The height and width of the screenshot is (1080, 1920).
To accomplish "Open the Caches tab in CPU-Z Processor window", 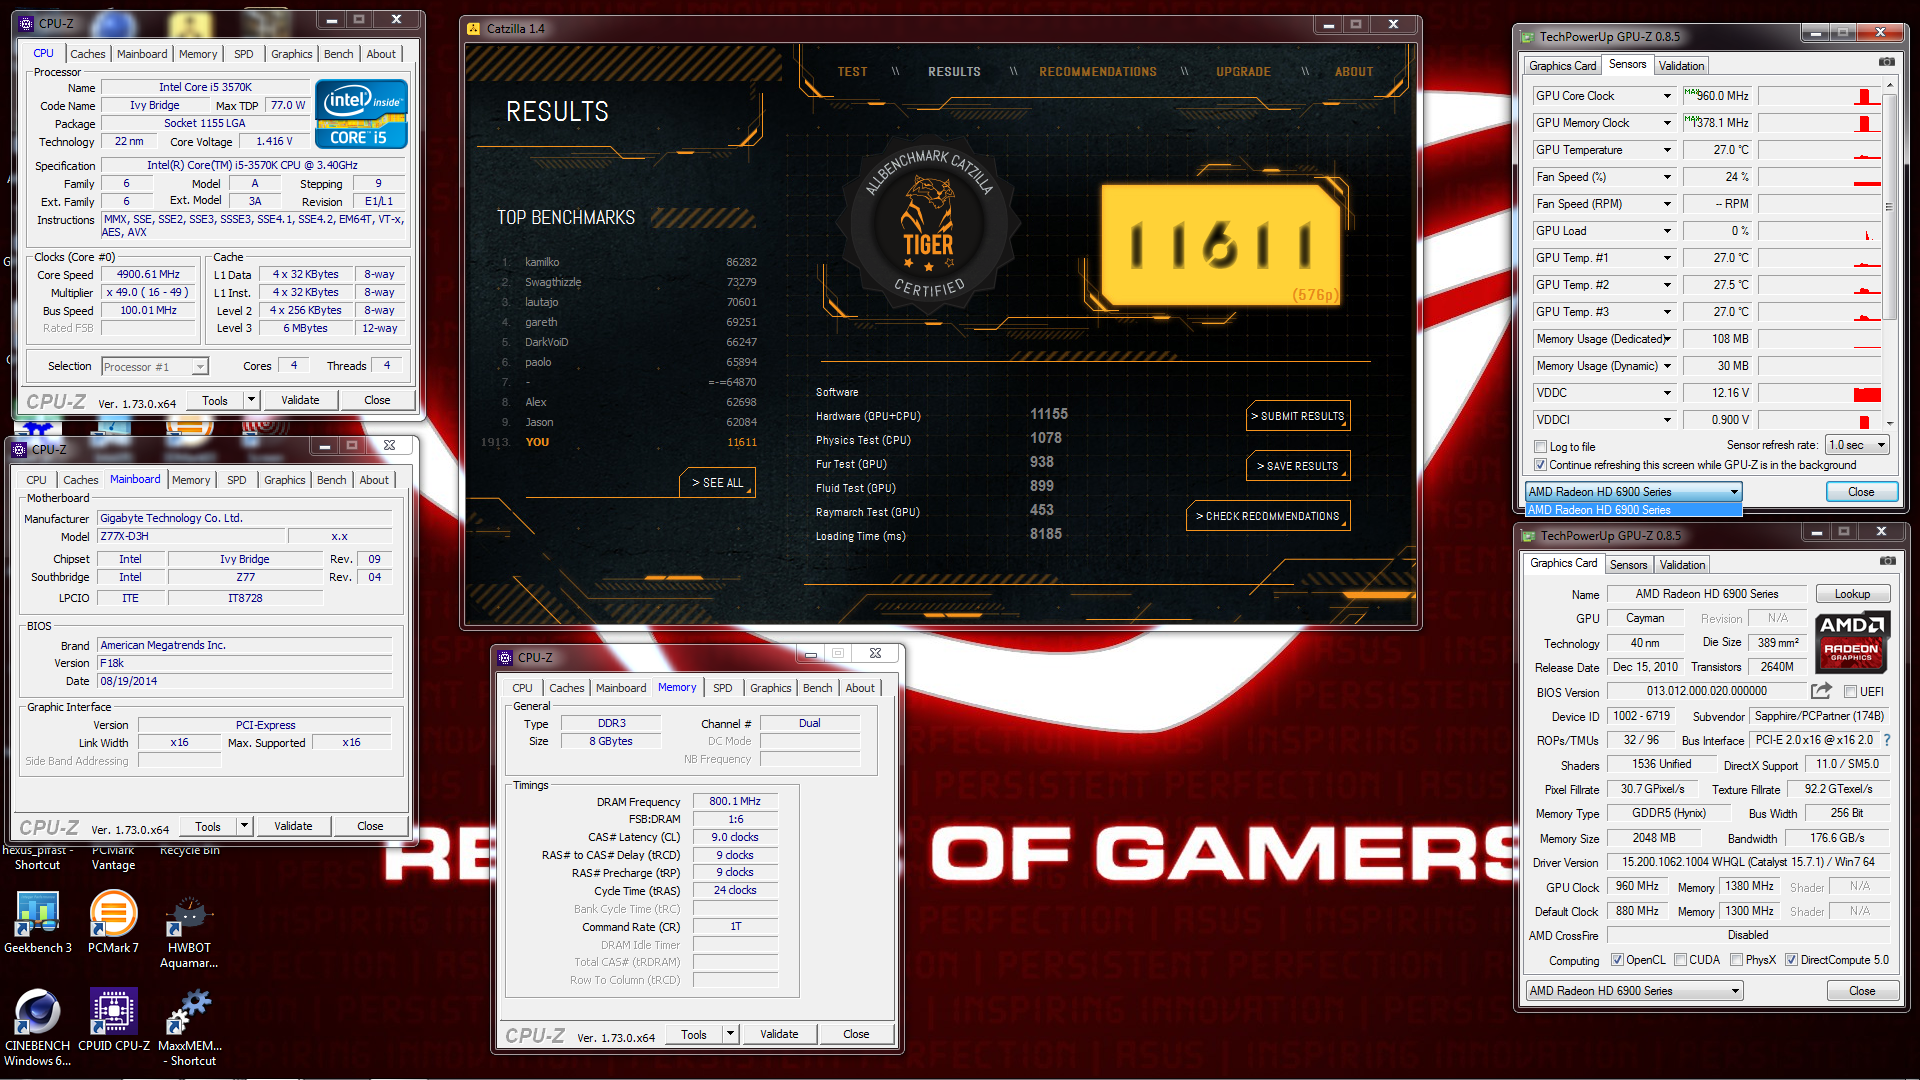I will coord(87,54).
